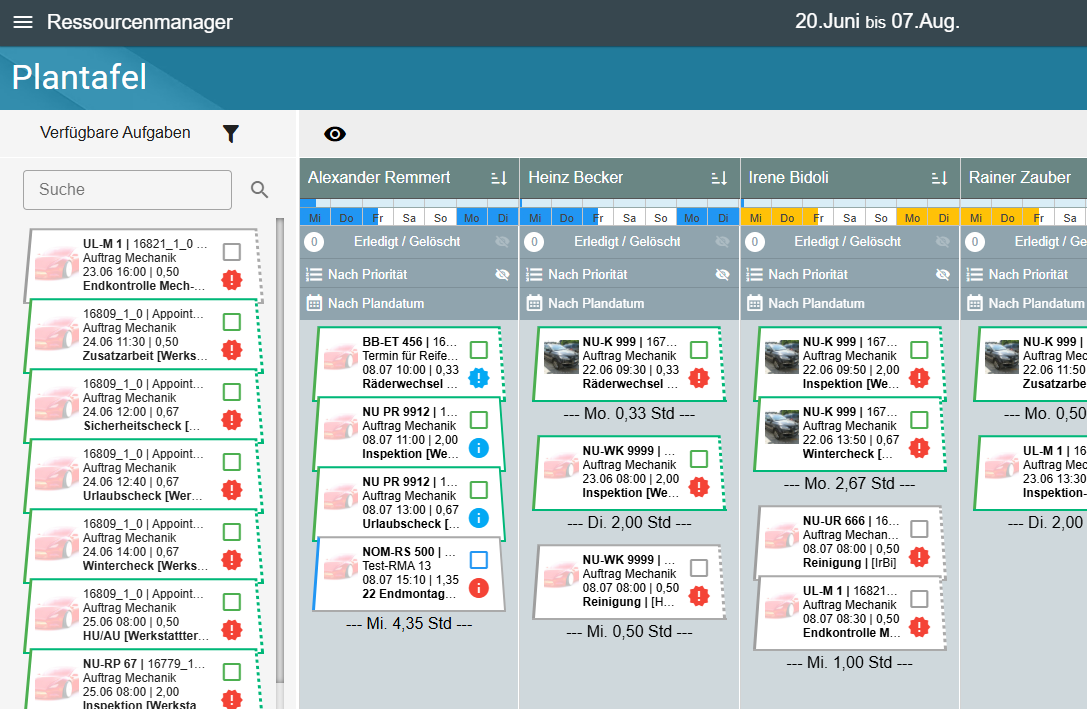The image size is (1087, 709).
Task: Focus the Suche search field
Action: pos(128,190)
